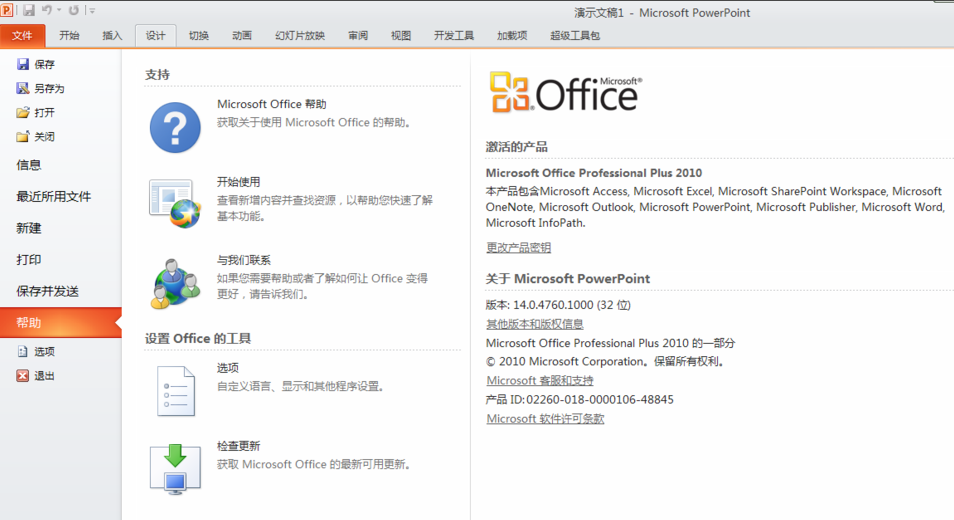954x520 pixels.
Task: Click the 激活的产品 heading
Action: point(517,147)
